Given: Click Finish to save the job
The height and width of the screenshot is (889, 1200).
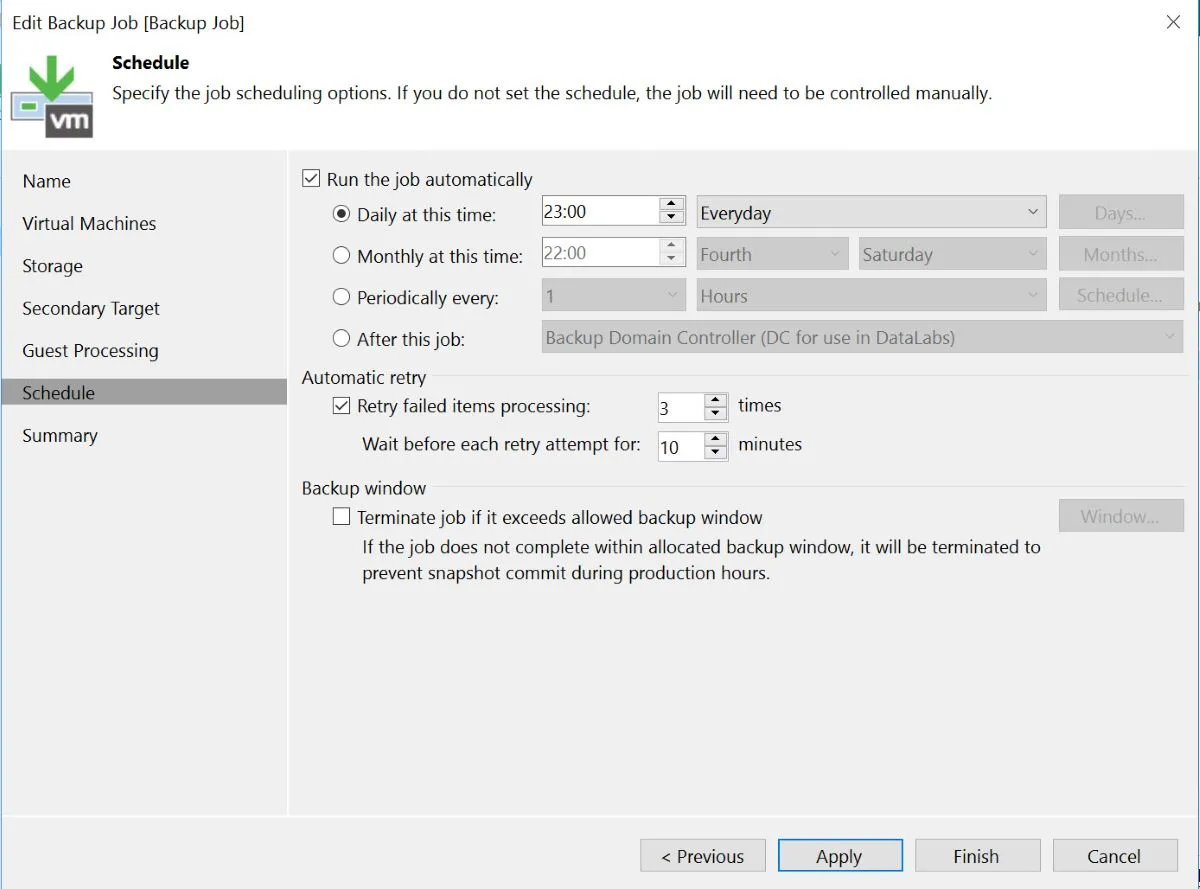Looking at the screenshot, I should (977, 856).
